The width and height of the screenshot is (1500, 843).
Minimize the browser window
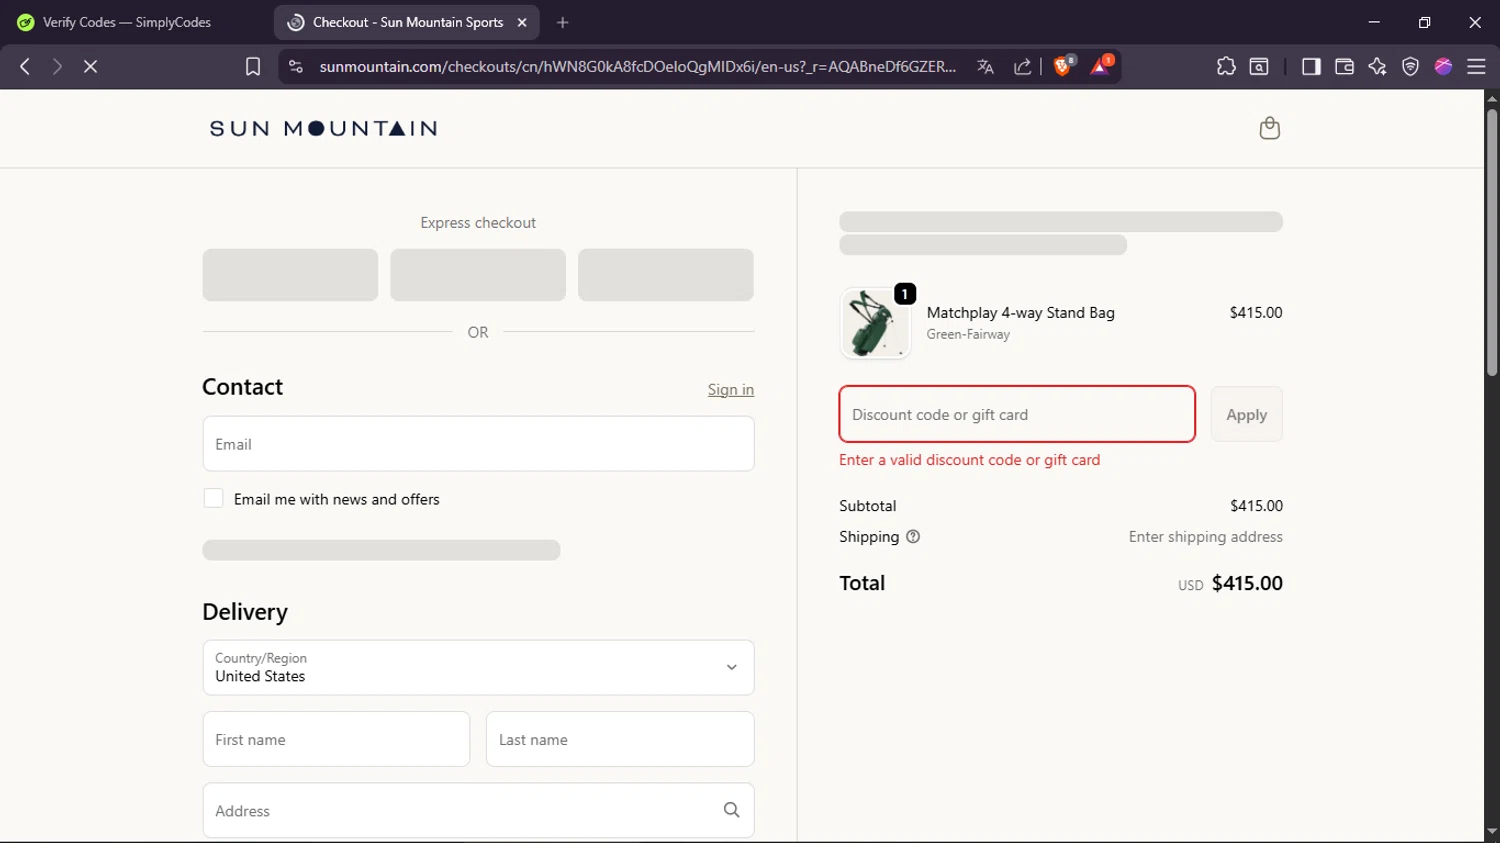click(x=1374, y=22)
